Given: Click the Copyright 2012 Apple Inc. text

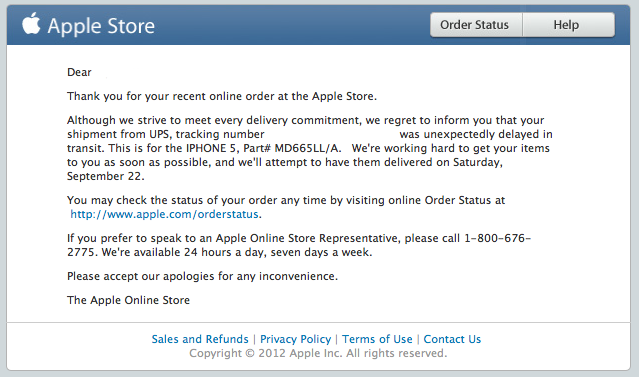Looking at the screenshot, I should pos(318,353).
